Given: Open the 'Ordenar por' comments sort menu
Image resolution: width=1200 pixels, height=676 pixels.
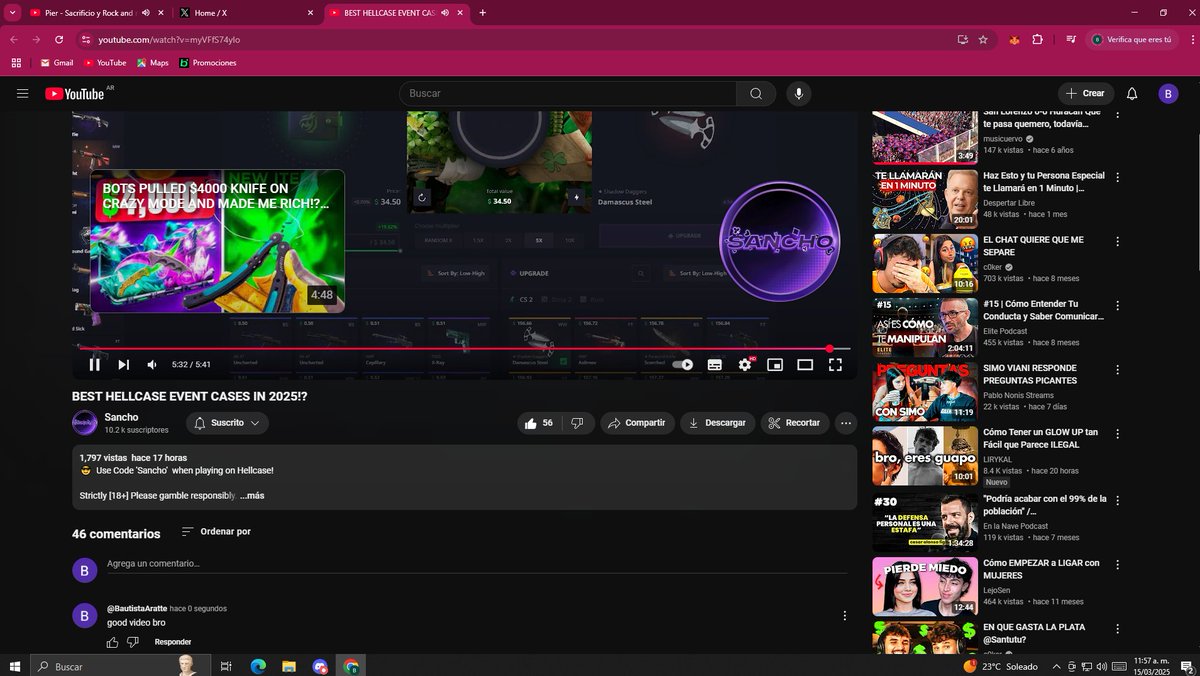Looking at the screenshot, I should [x=216, y=532].
